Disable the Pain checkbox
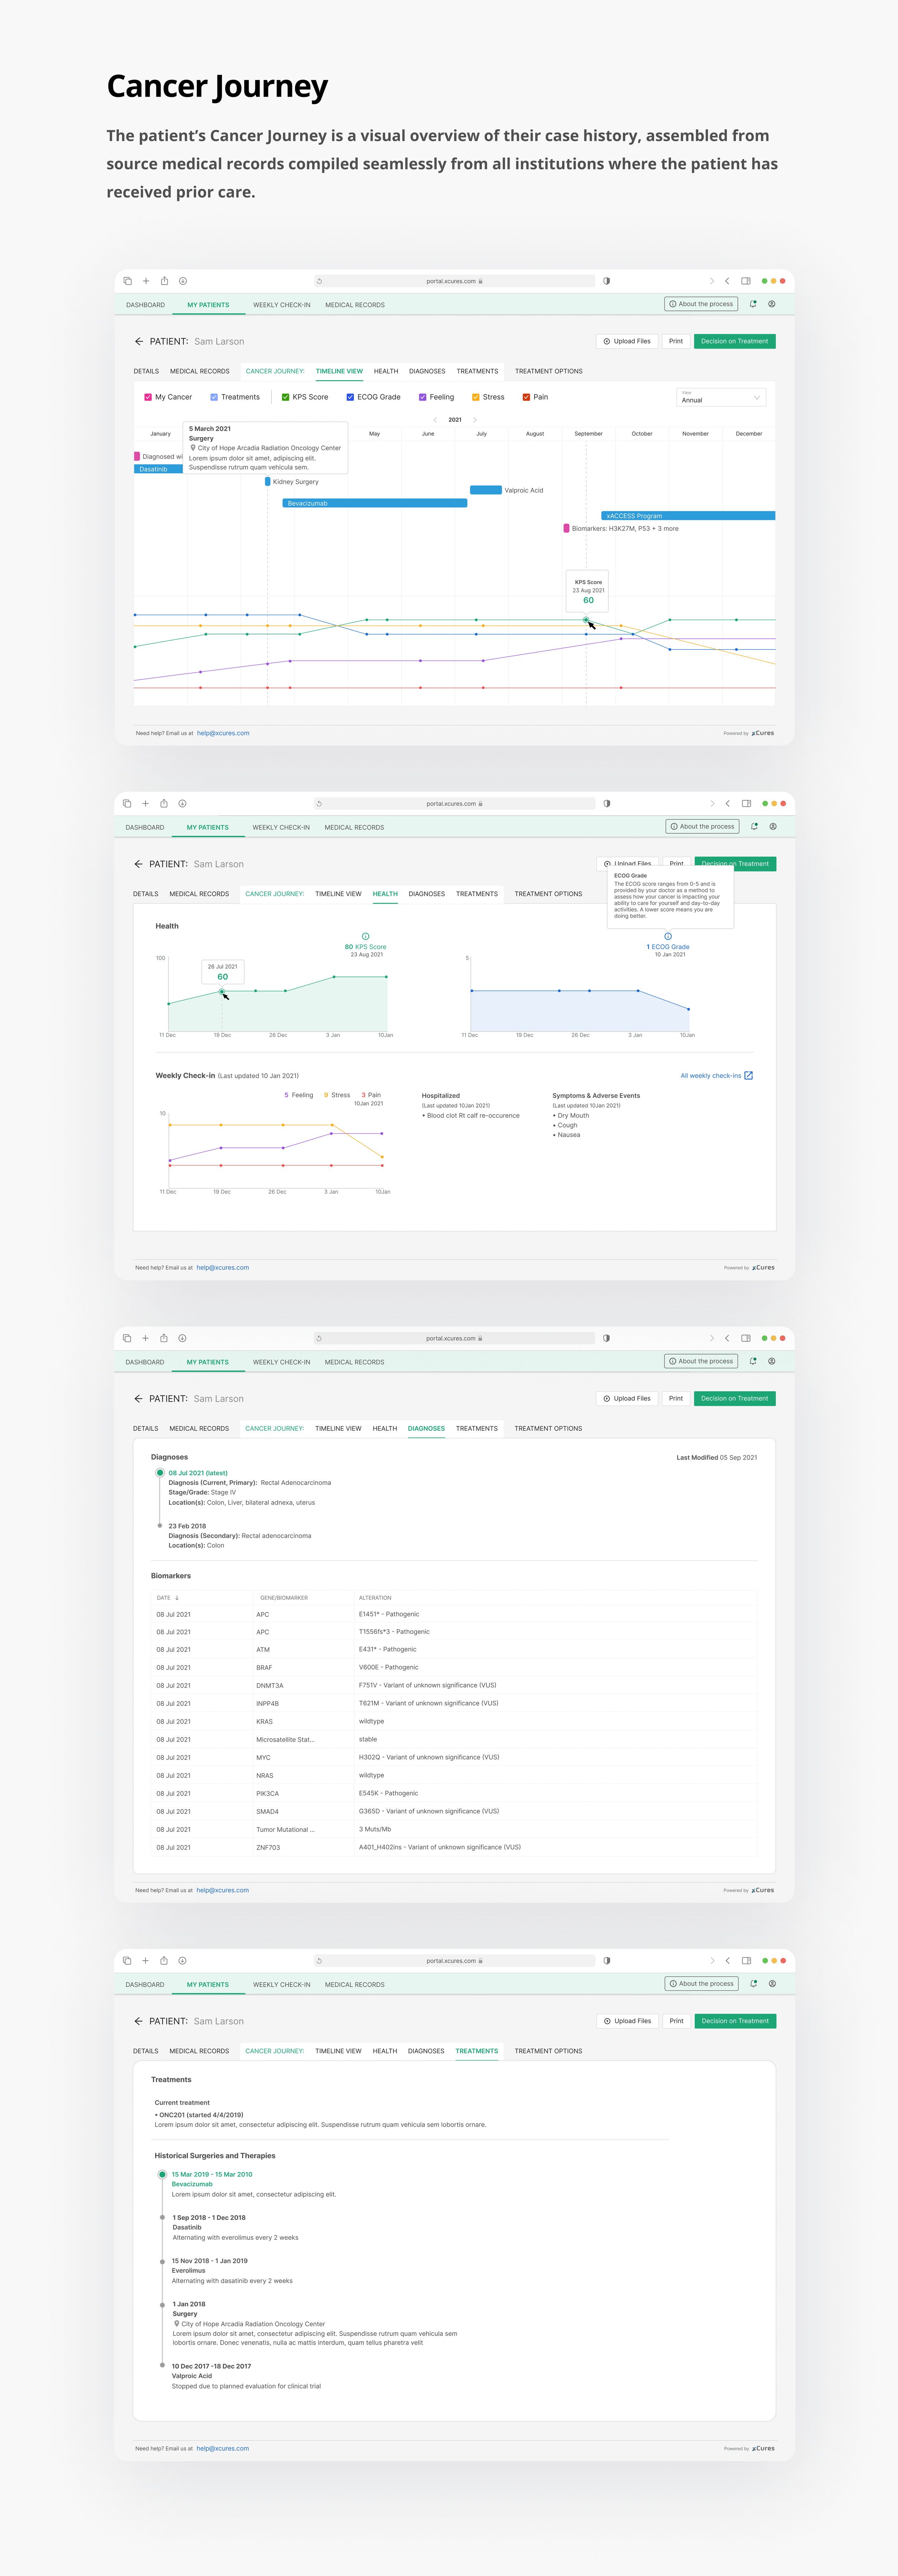898x2576 pixels. coord(526,397)
